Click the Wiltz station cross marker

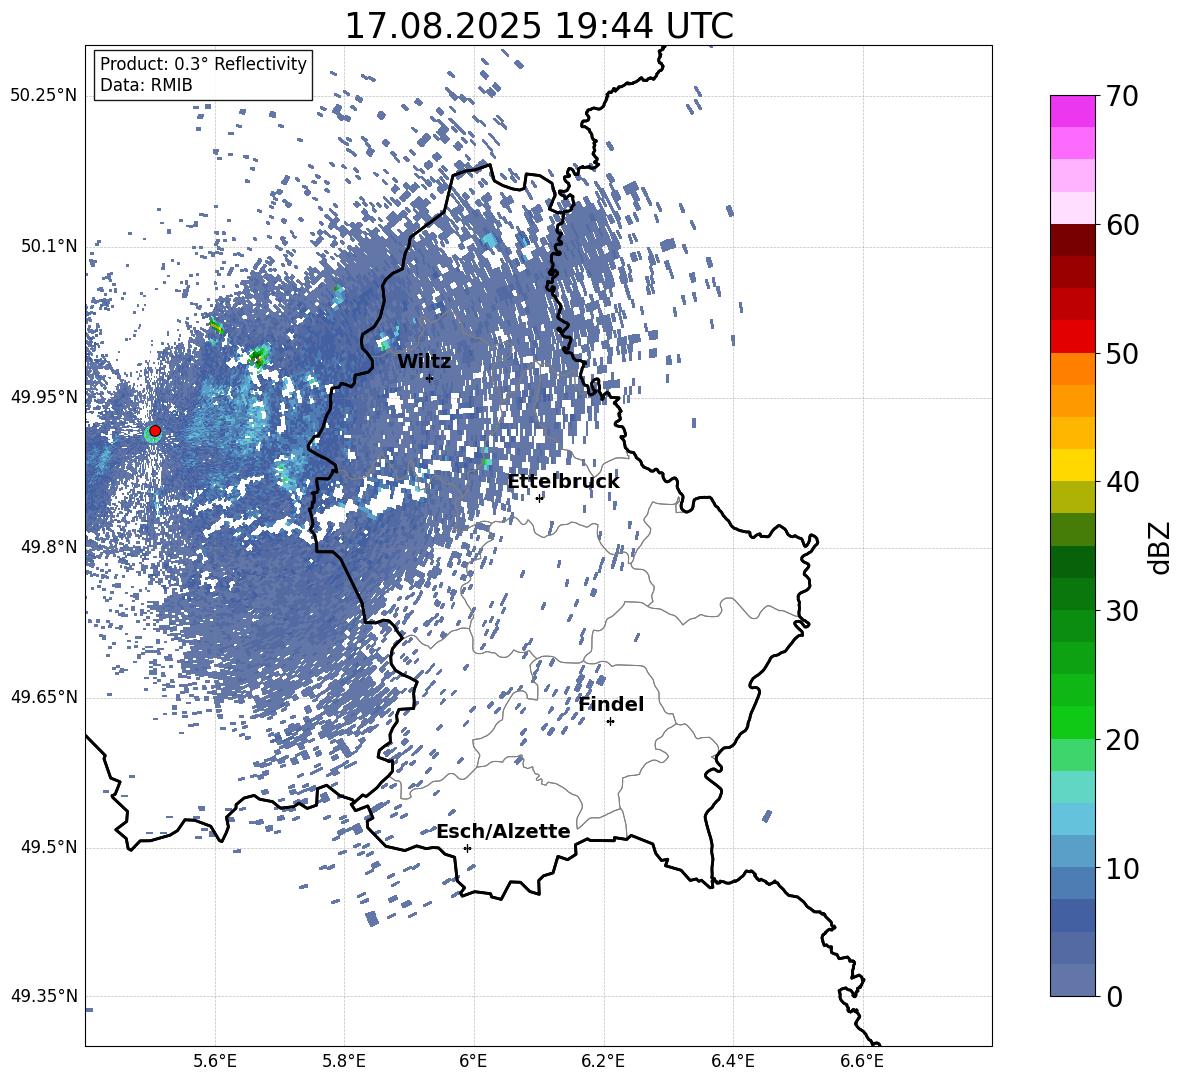click(x=430, y=378)
